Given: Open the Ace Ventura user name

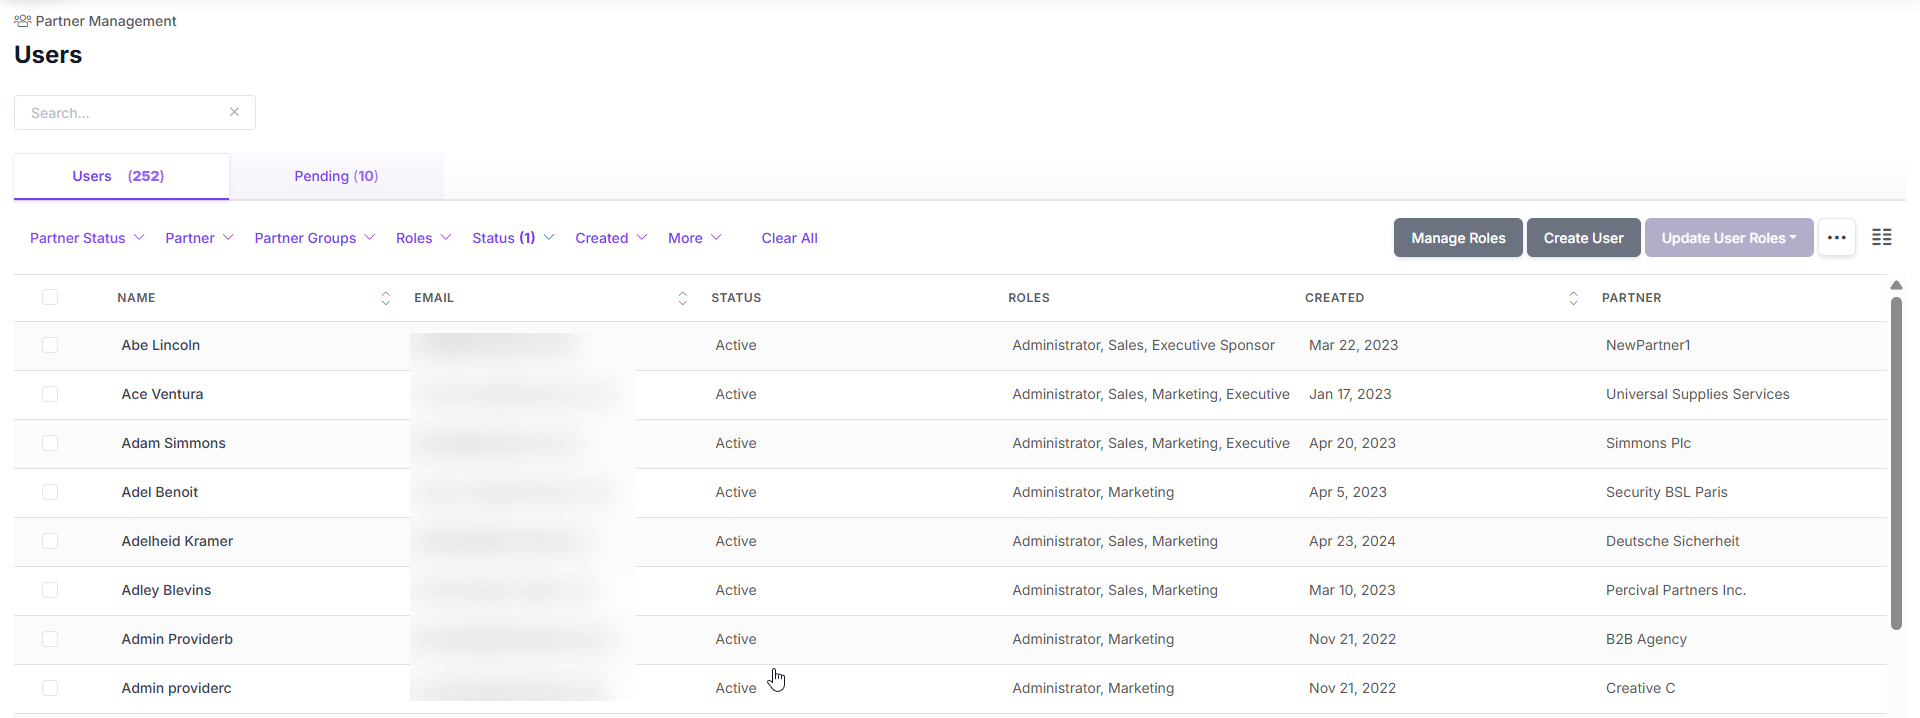Looking at the screenshot, I should point(162,394).
